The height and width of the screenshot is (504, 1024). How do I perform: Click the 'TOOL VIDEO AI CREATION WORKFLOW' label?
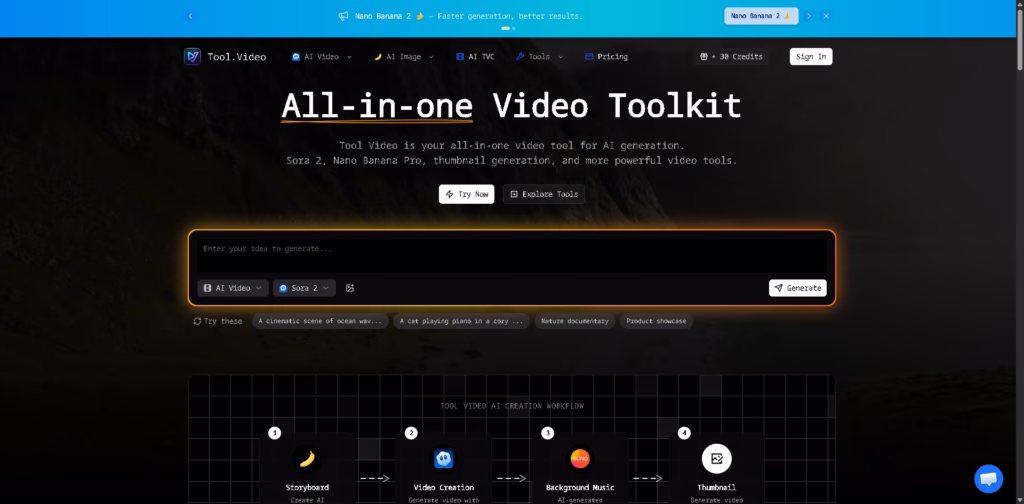(x=512, y=406)
